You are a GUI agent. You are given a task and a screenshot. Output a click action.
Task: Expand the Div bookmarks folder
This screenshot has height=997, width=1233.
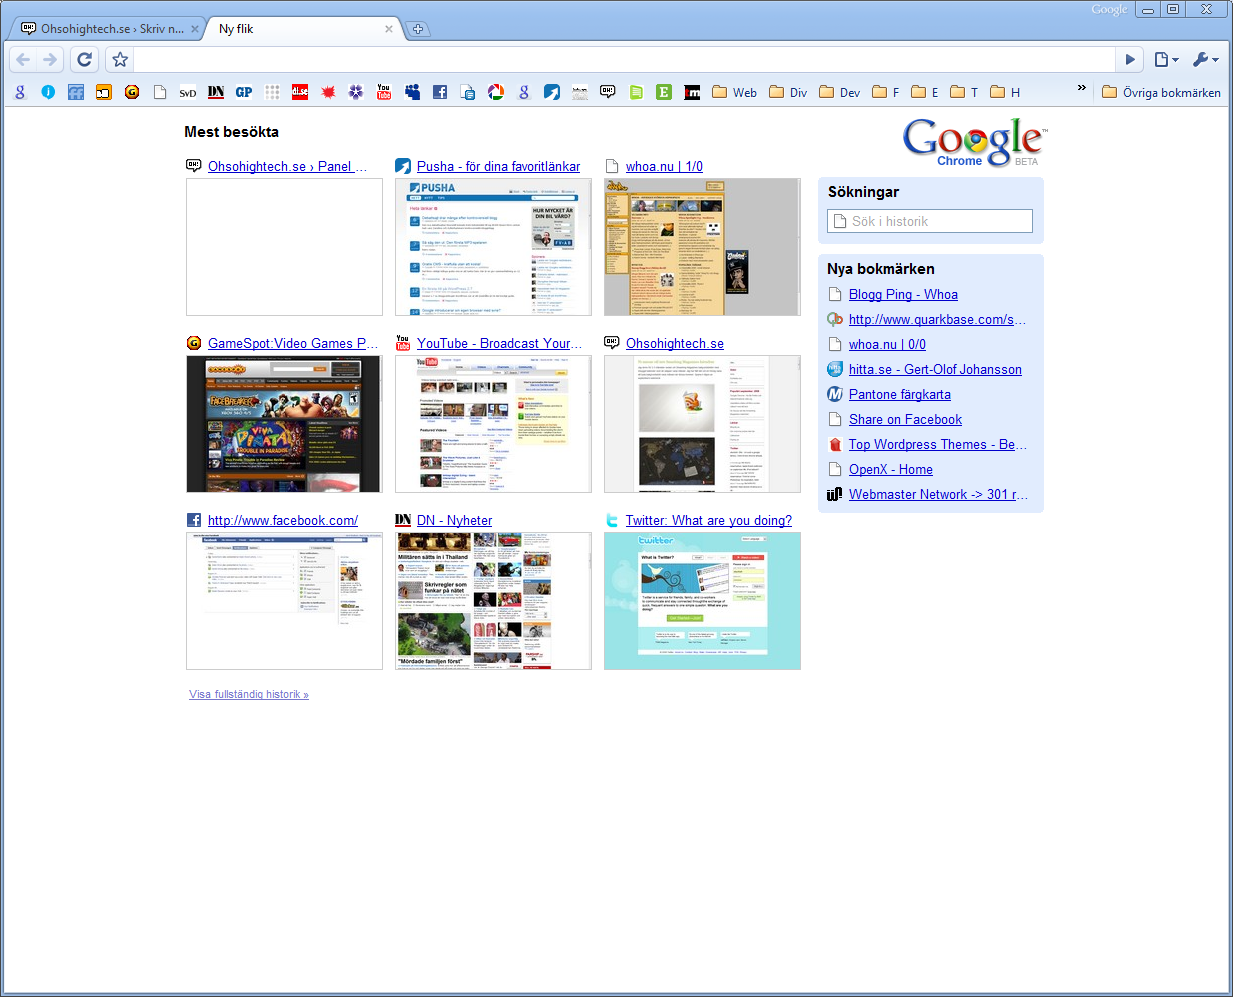coord(788,92)
